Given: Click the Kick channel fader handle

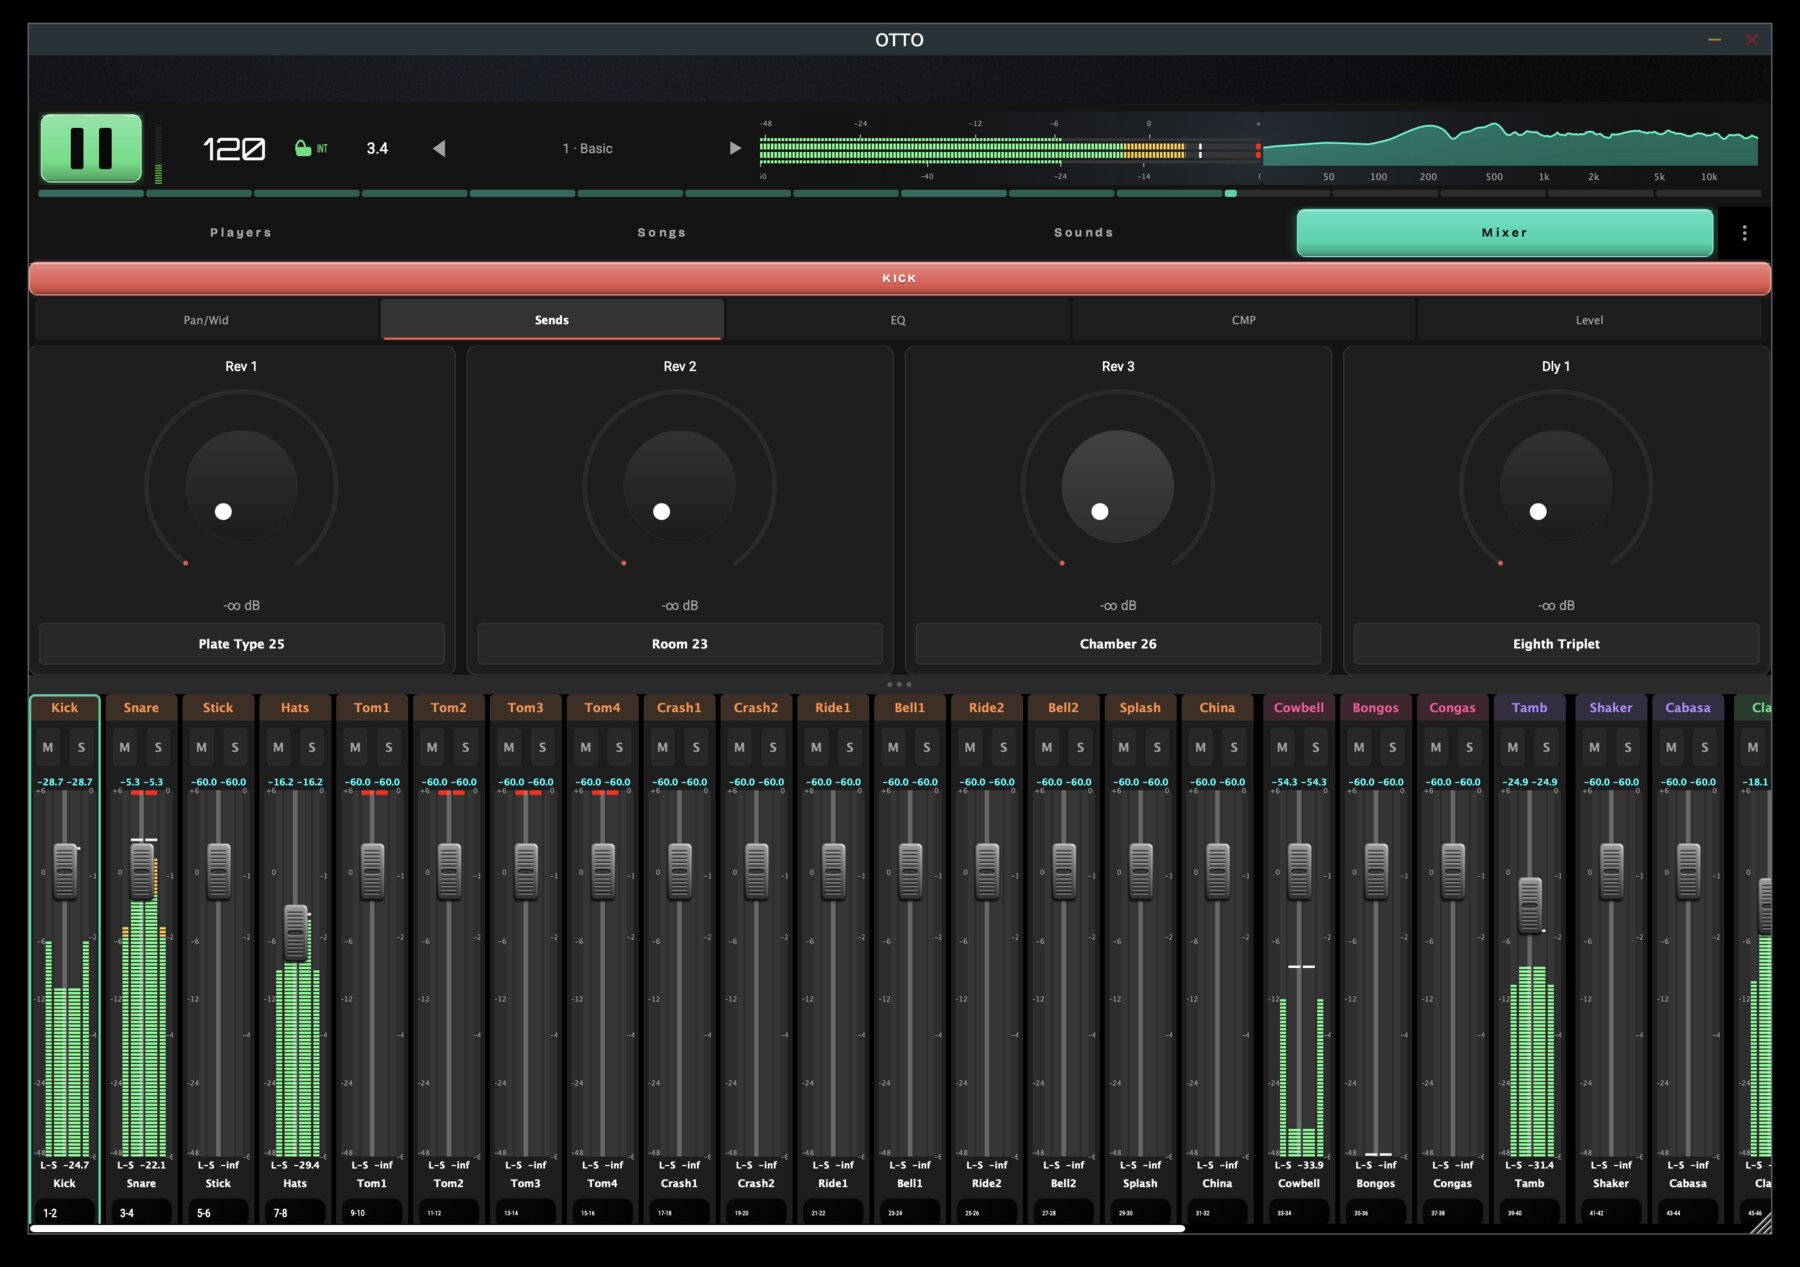Looking at the screenshot, I should coord(65,871).
